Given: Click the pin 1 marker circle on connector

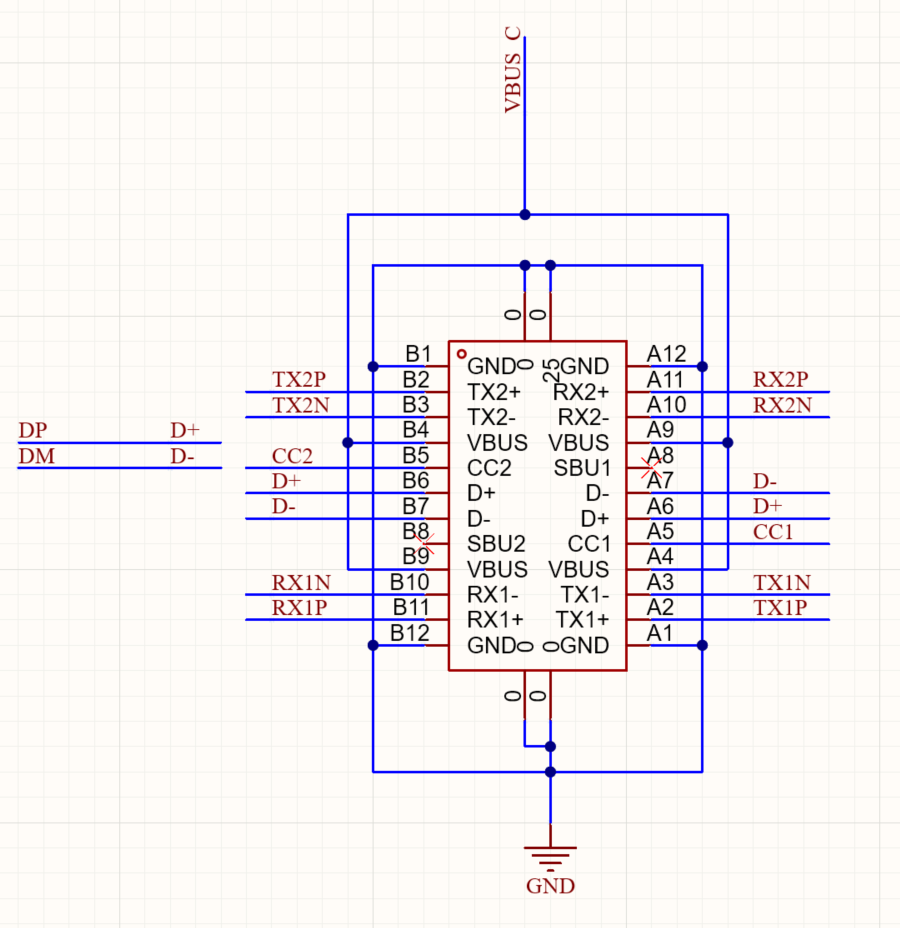Looking at the screenshot, I should click(x=462, y=354).
